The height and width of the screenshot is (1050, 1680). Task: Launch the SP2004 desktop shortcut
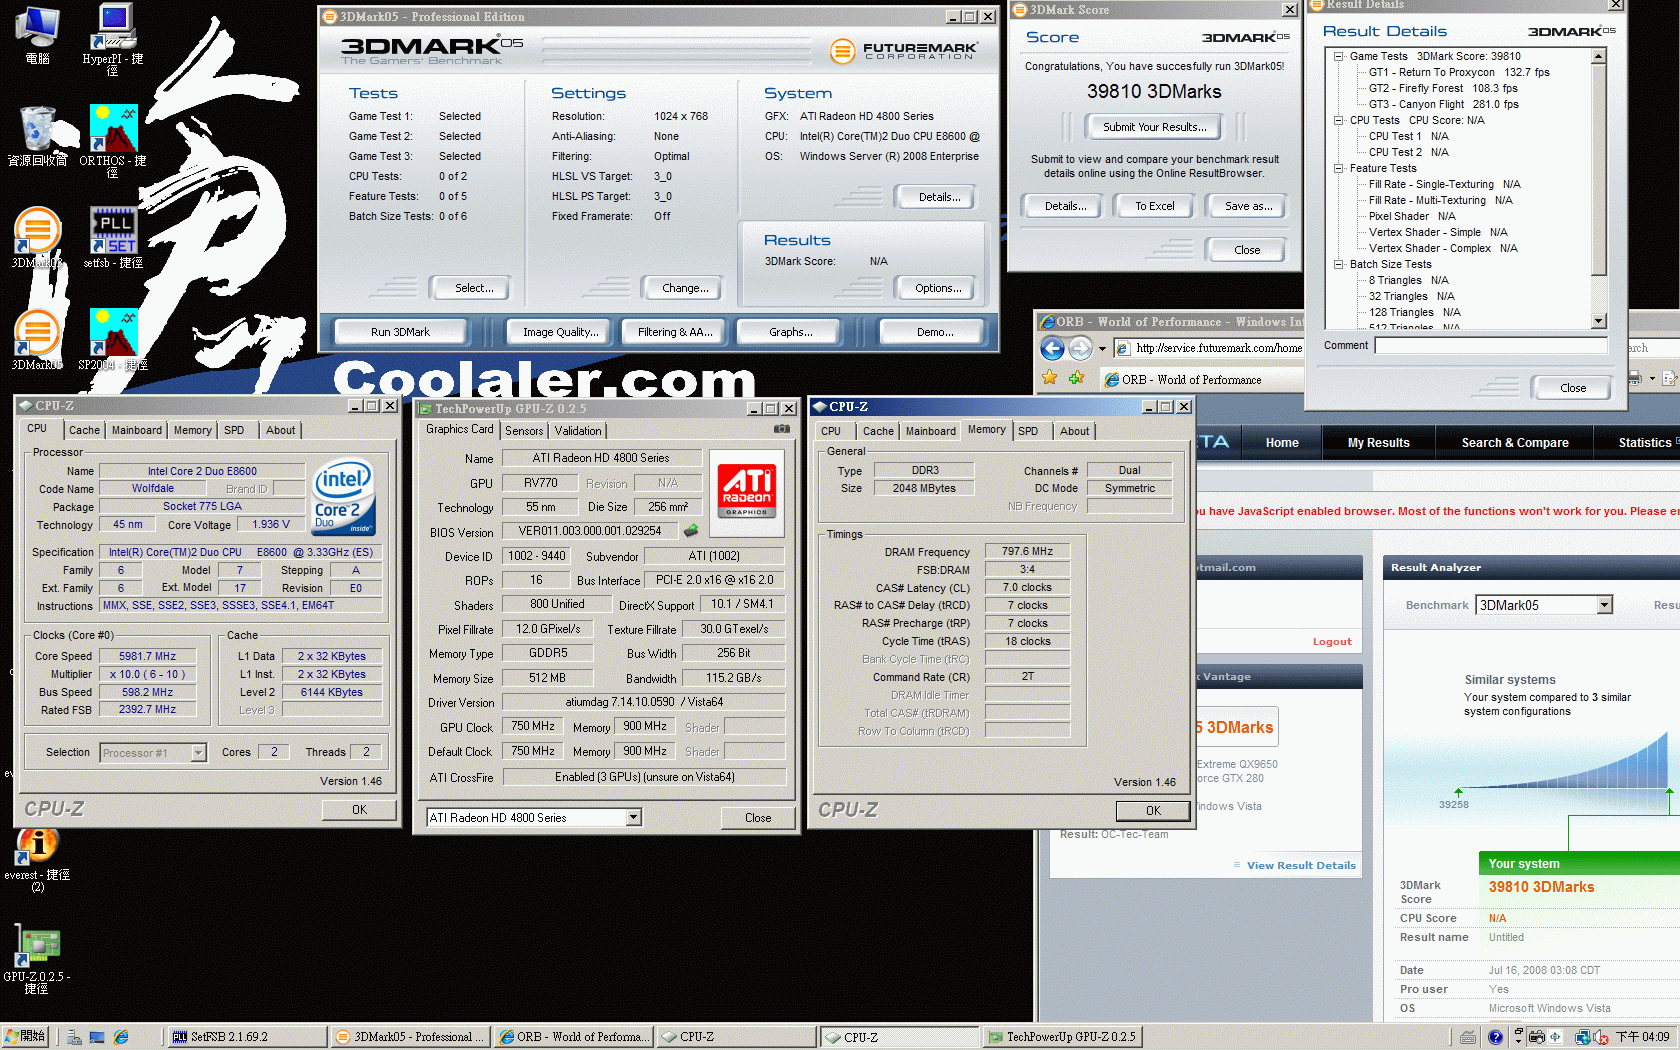(x=113, y=340)
